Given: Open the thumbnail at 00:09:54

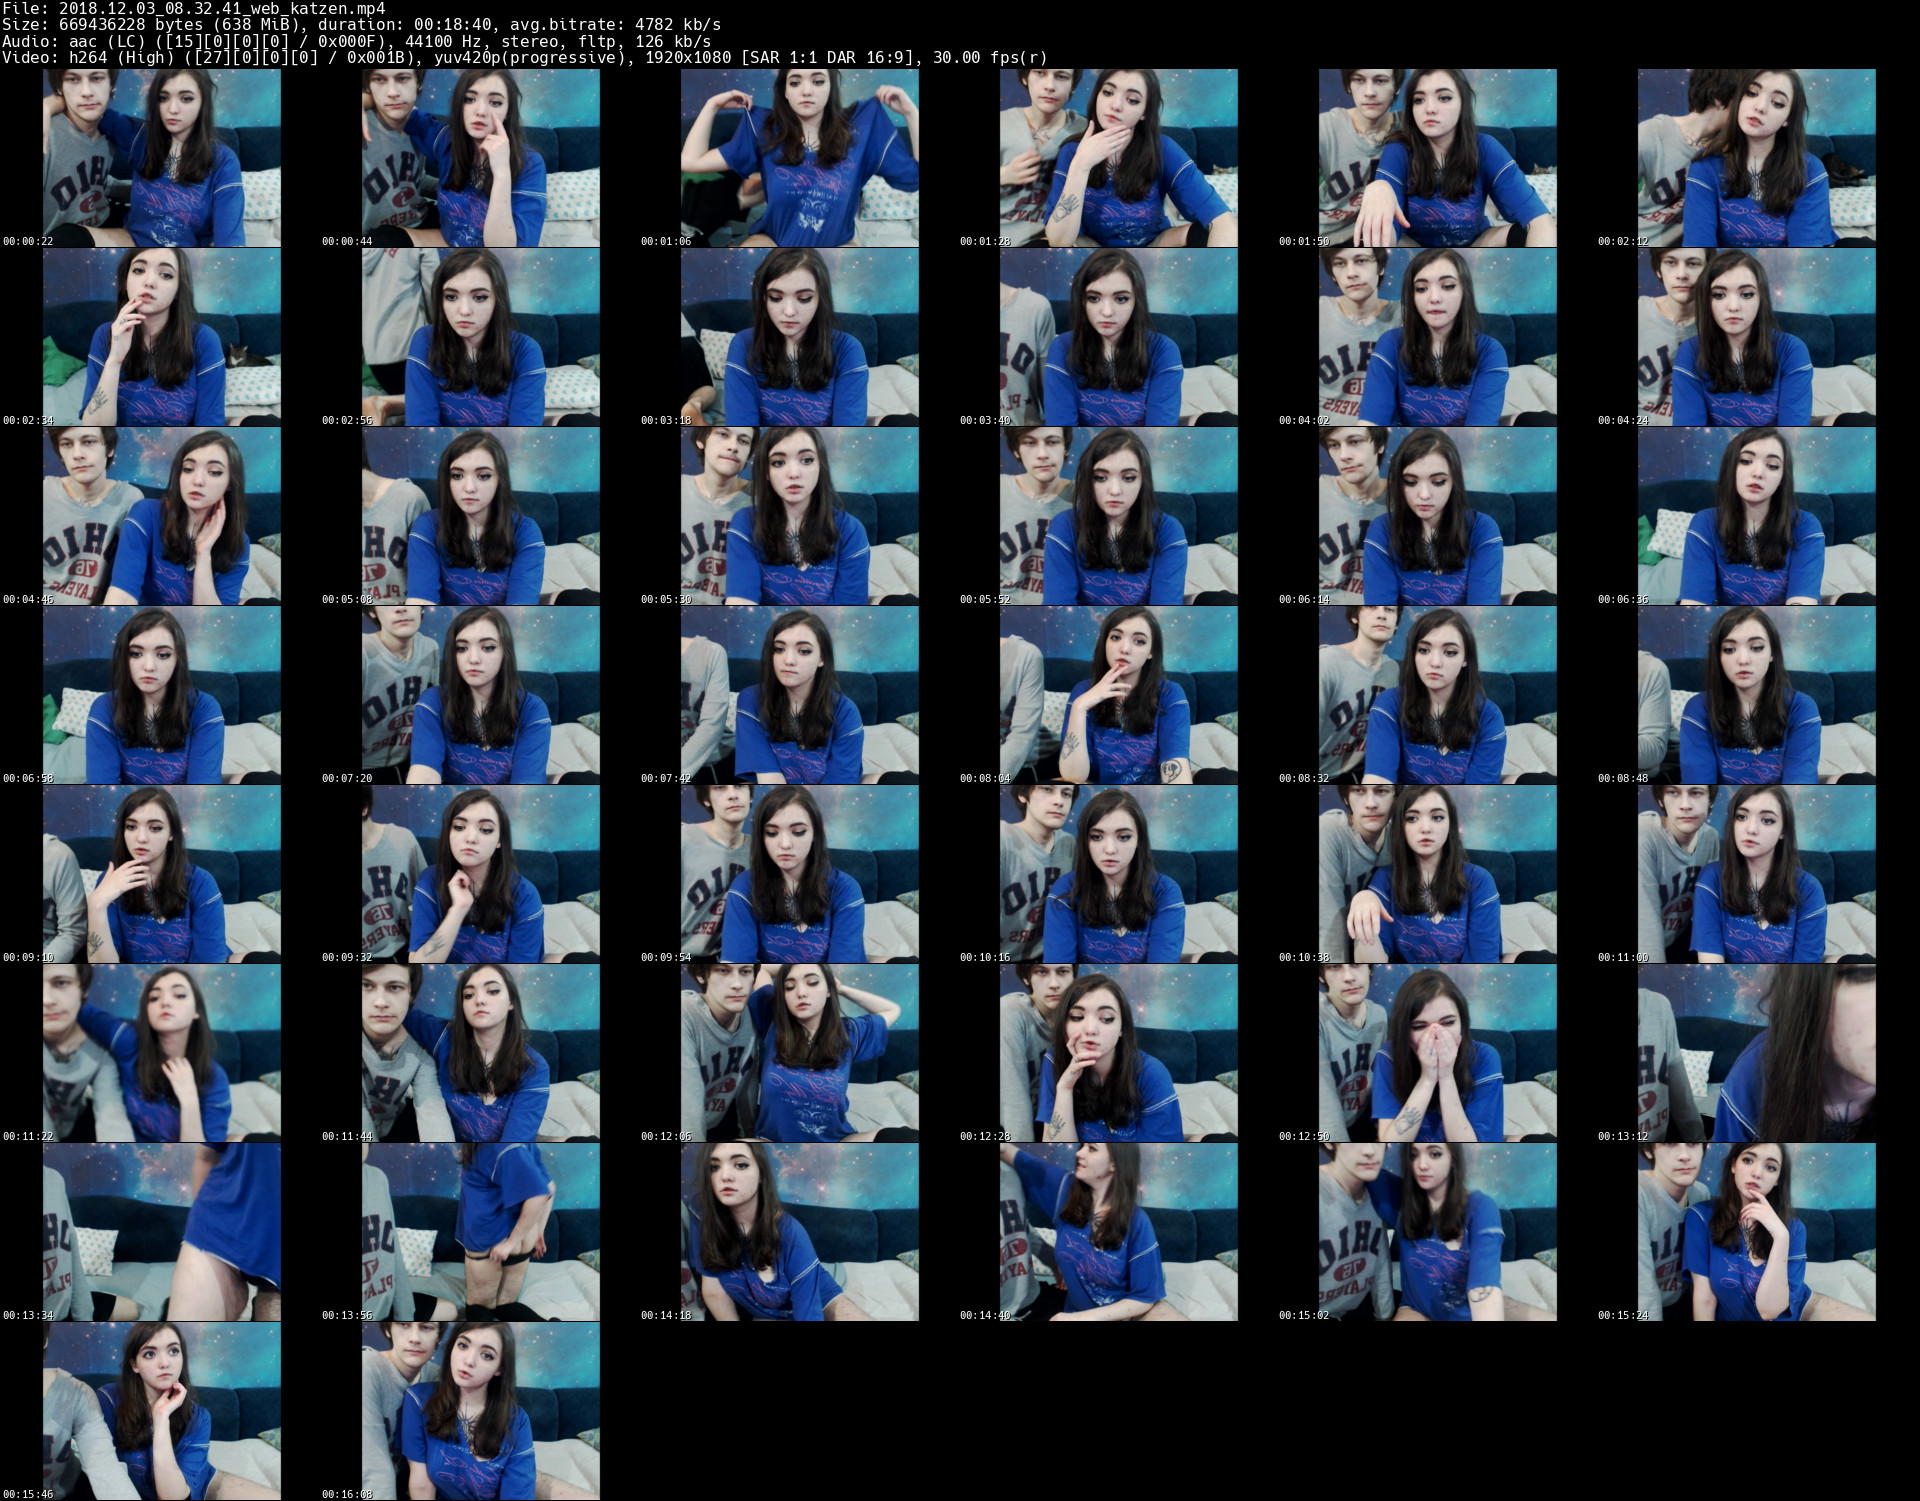Looking at the screenshot, I should click(x=800, y=874).
